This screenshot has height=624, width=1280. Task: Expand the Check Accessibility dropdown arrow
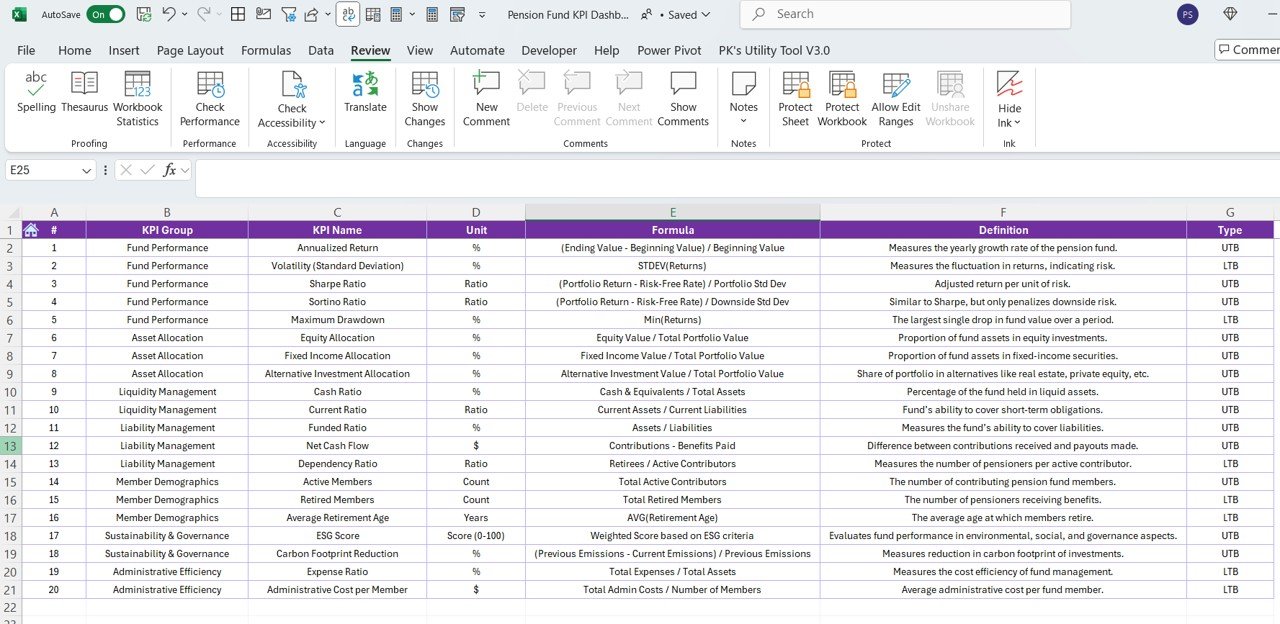coord(322,123)
